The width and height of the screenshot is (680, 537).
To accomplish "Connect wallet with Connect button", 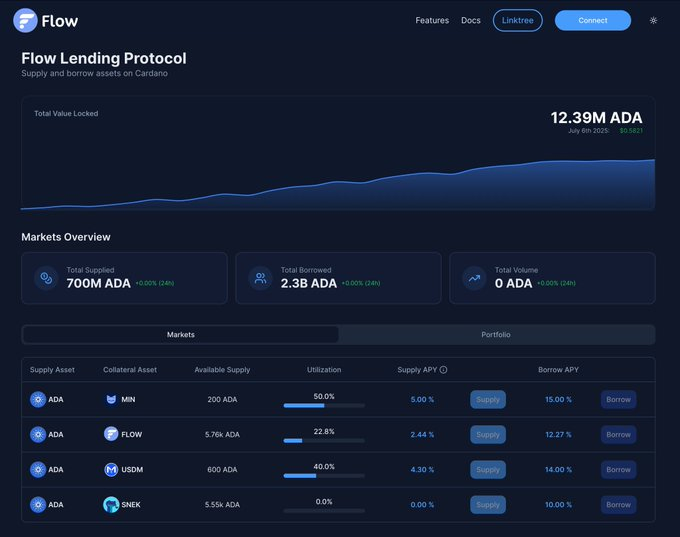I will pyautogui.click(x=592, y=20).
